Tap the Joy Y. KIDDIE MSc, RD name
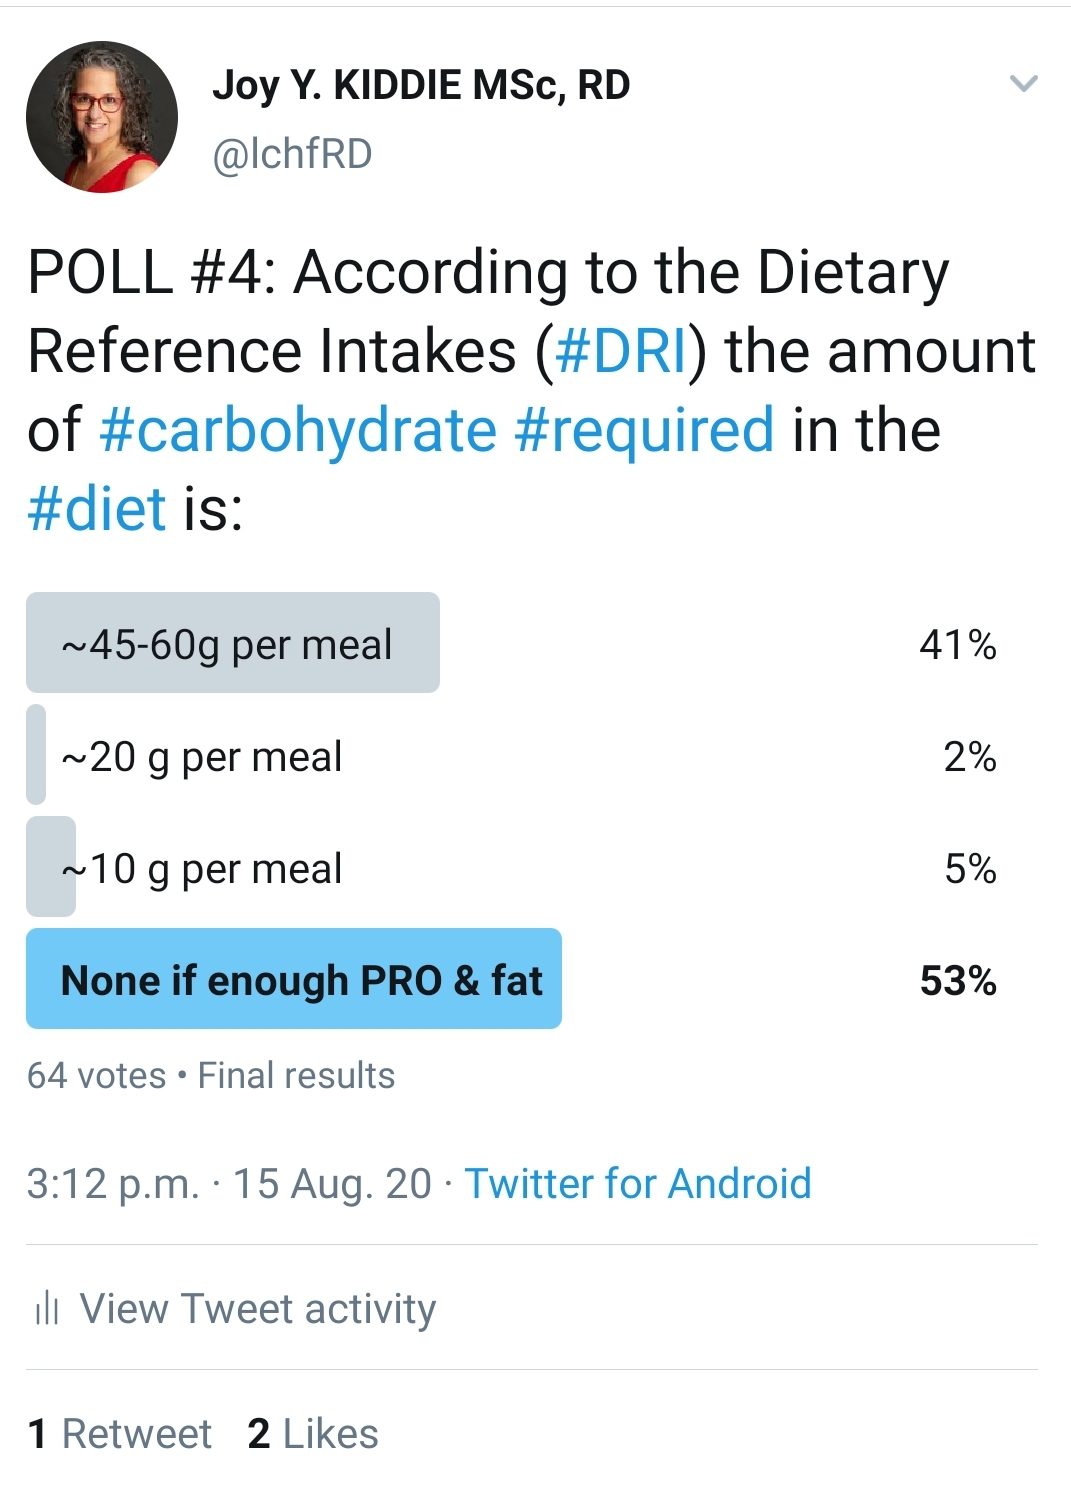 421,87
